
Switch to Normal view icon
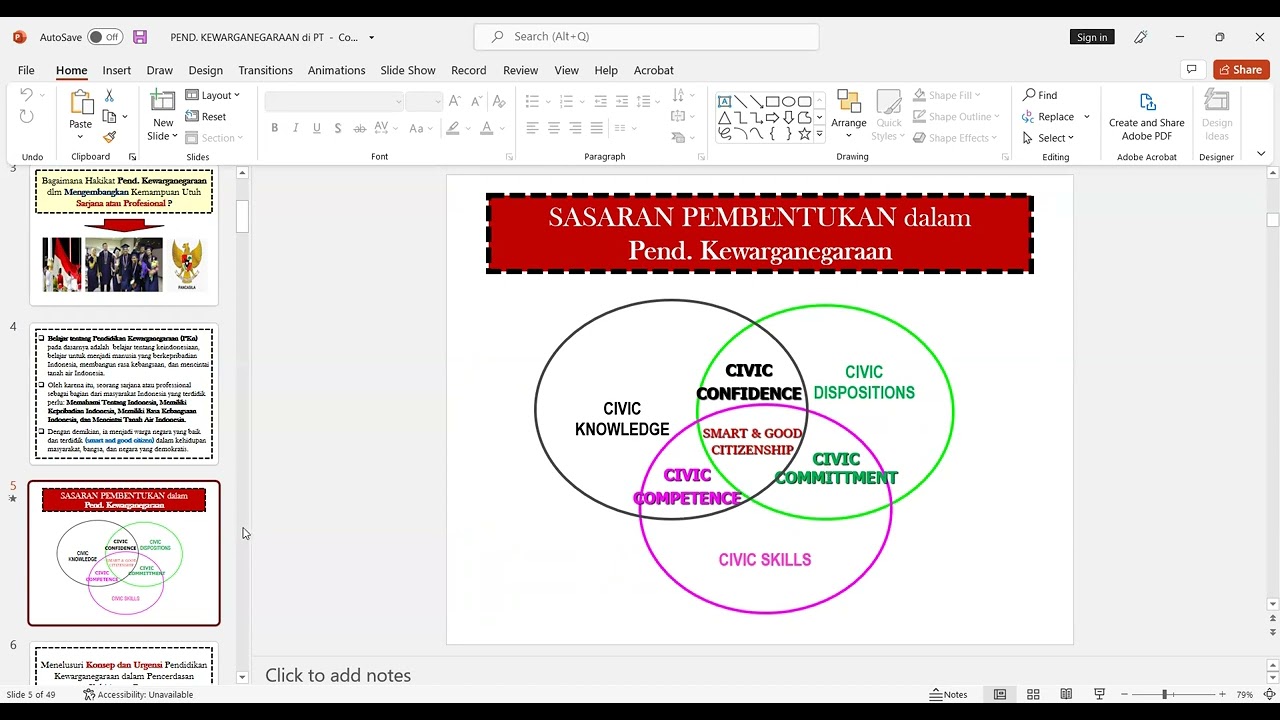point(1000,694)
